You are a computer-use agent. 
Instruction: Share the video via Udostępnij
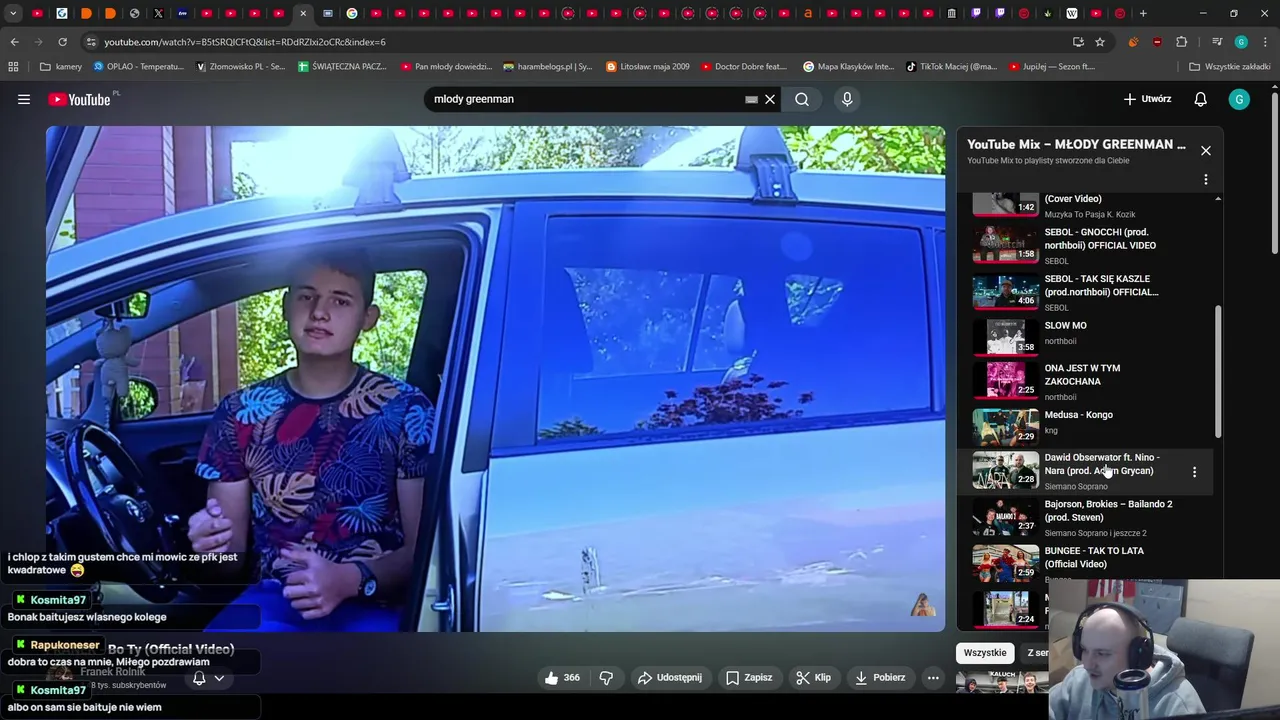point(670,677)
